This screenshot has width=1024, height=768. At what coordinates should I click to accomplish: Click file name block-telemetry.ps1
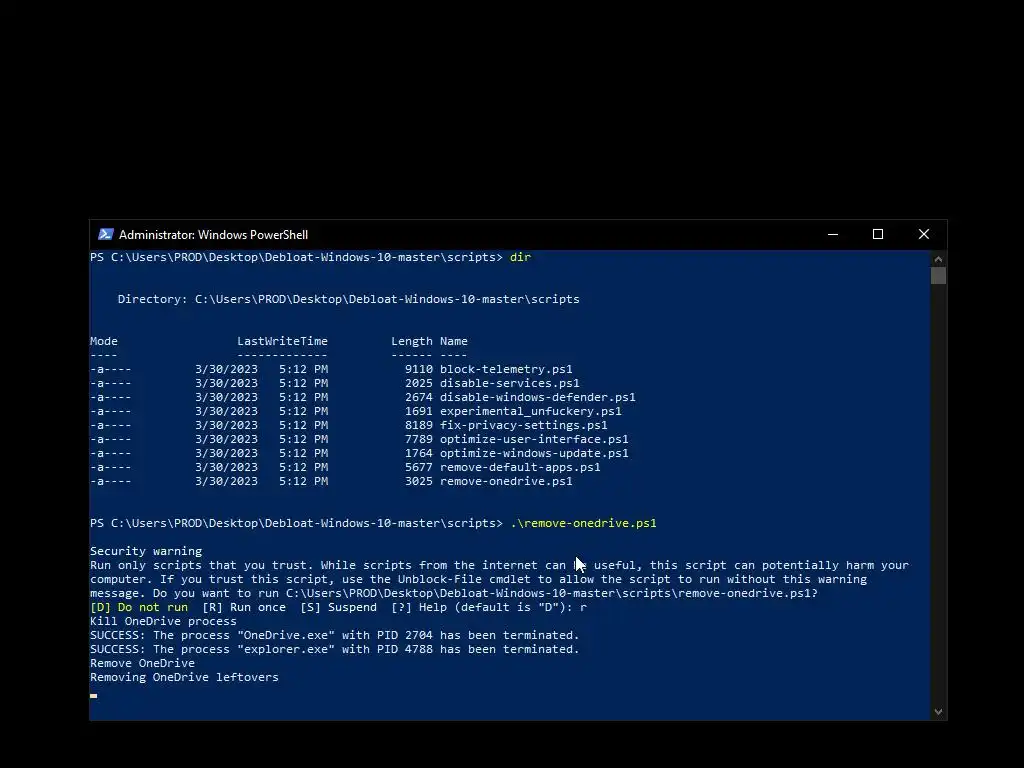pos(506,369)
